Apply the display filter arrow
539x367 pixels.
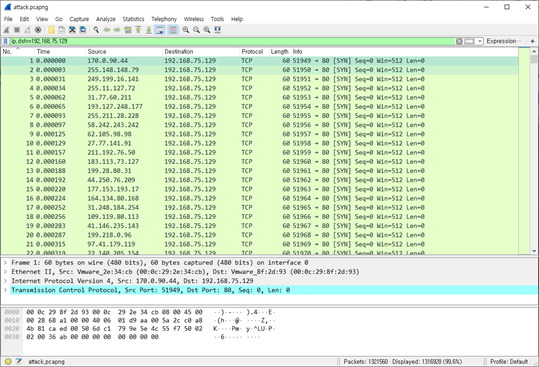coord(469,41)
